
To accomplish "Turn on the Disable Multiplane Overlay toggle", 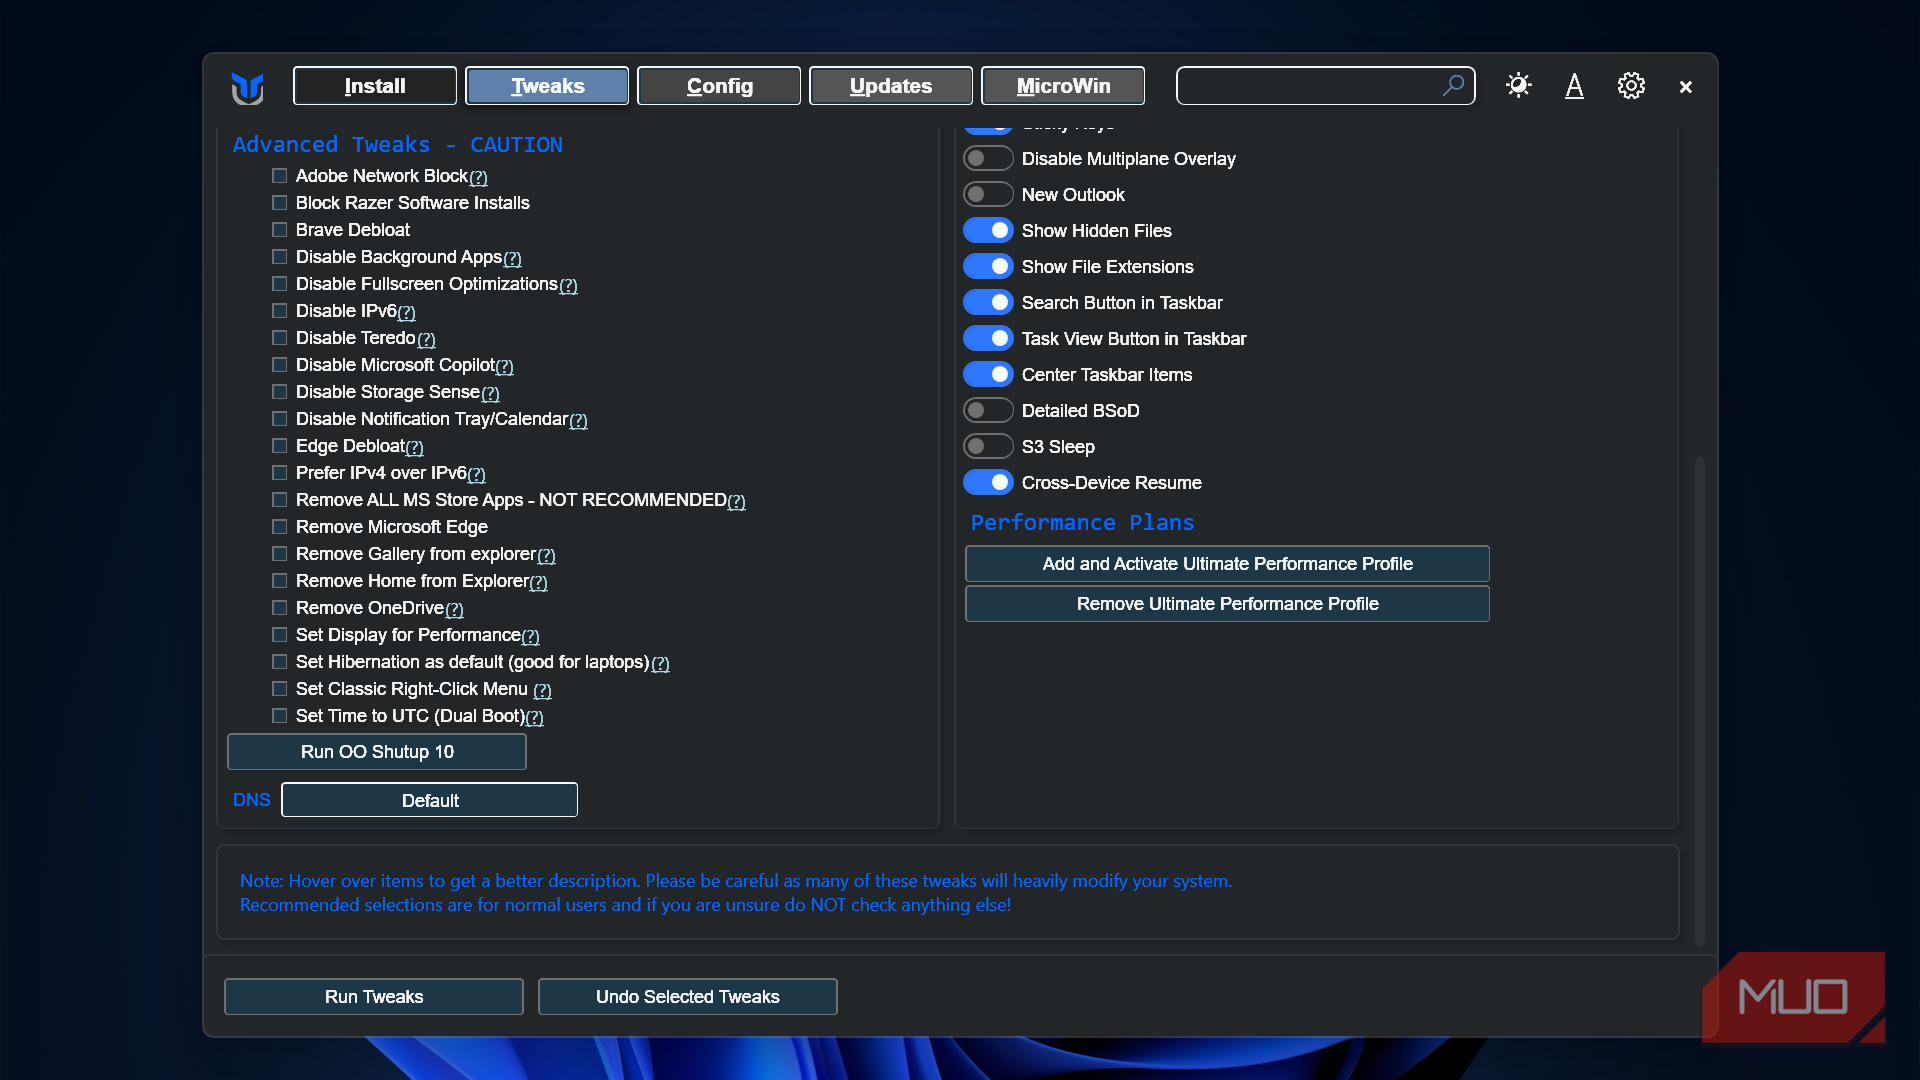I will [x=988, y=158].
